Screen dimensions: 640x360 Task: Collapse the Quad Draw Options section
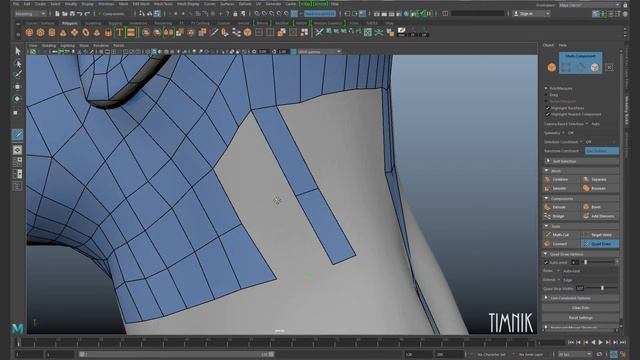coord(546,254)
